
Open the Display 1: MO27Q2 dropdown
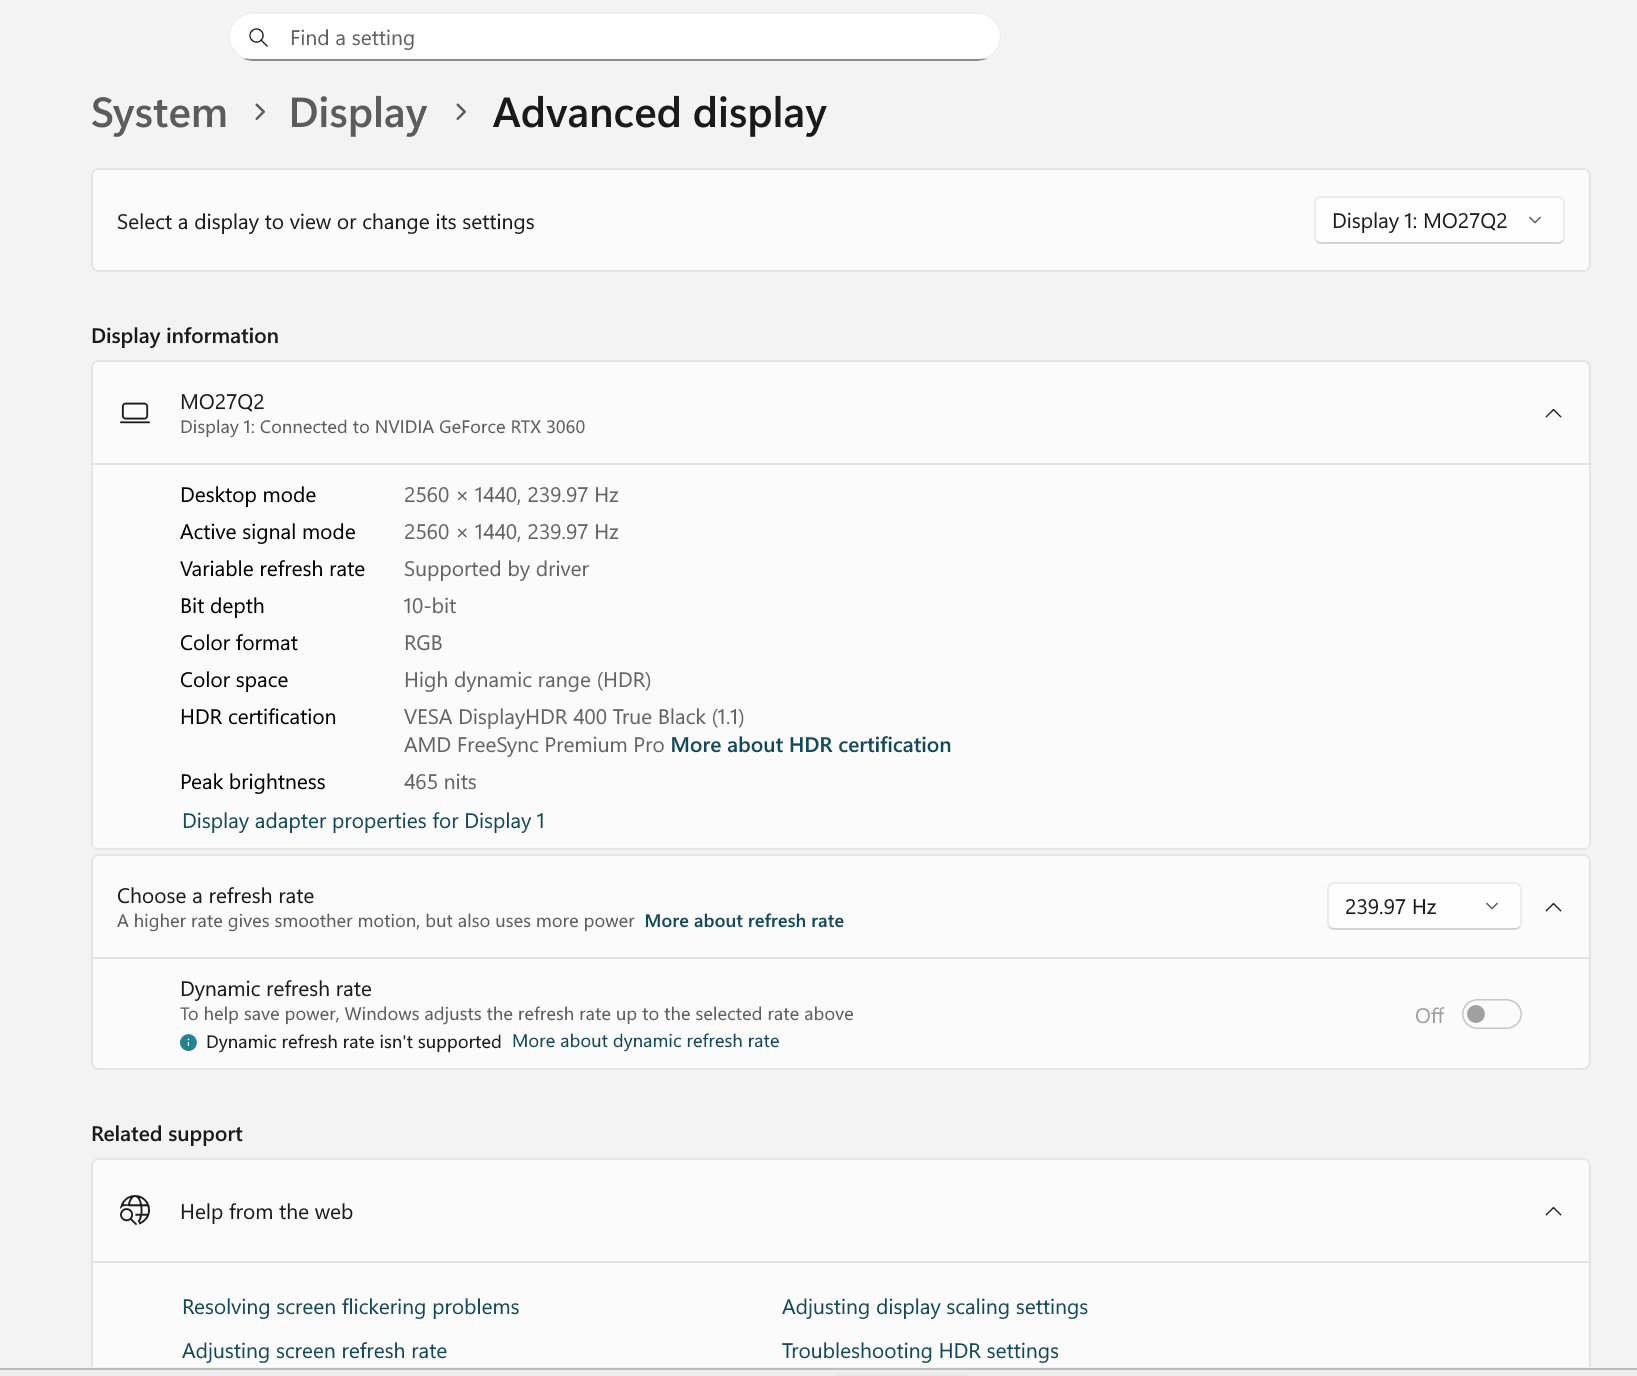(x=1438, y=221)
